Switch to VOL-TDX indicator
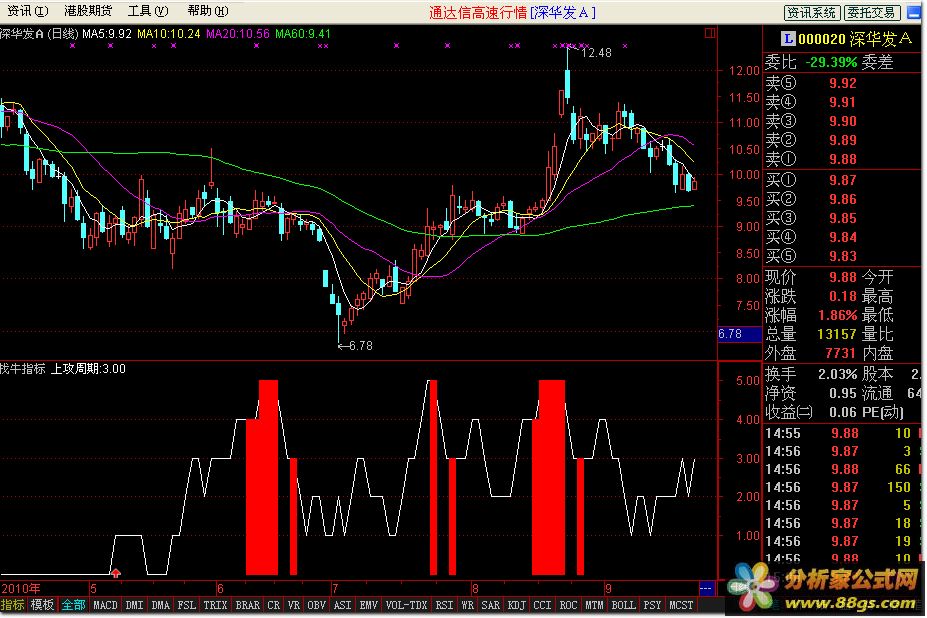The width and height of the screenshot is (927, 618). 406,605
